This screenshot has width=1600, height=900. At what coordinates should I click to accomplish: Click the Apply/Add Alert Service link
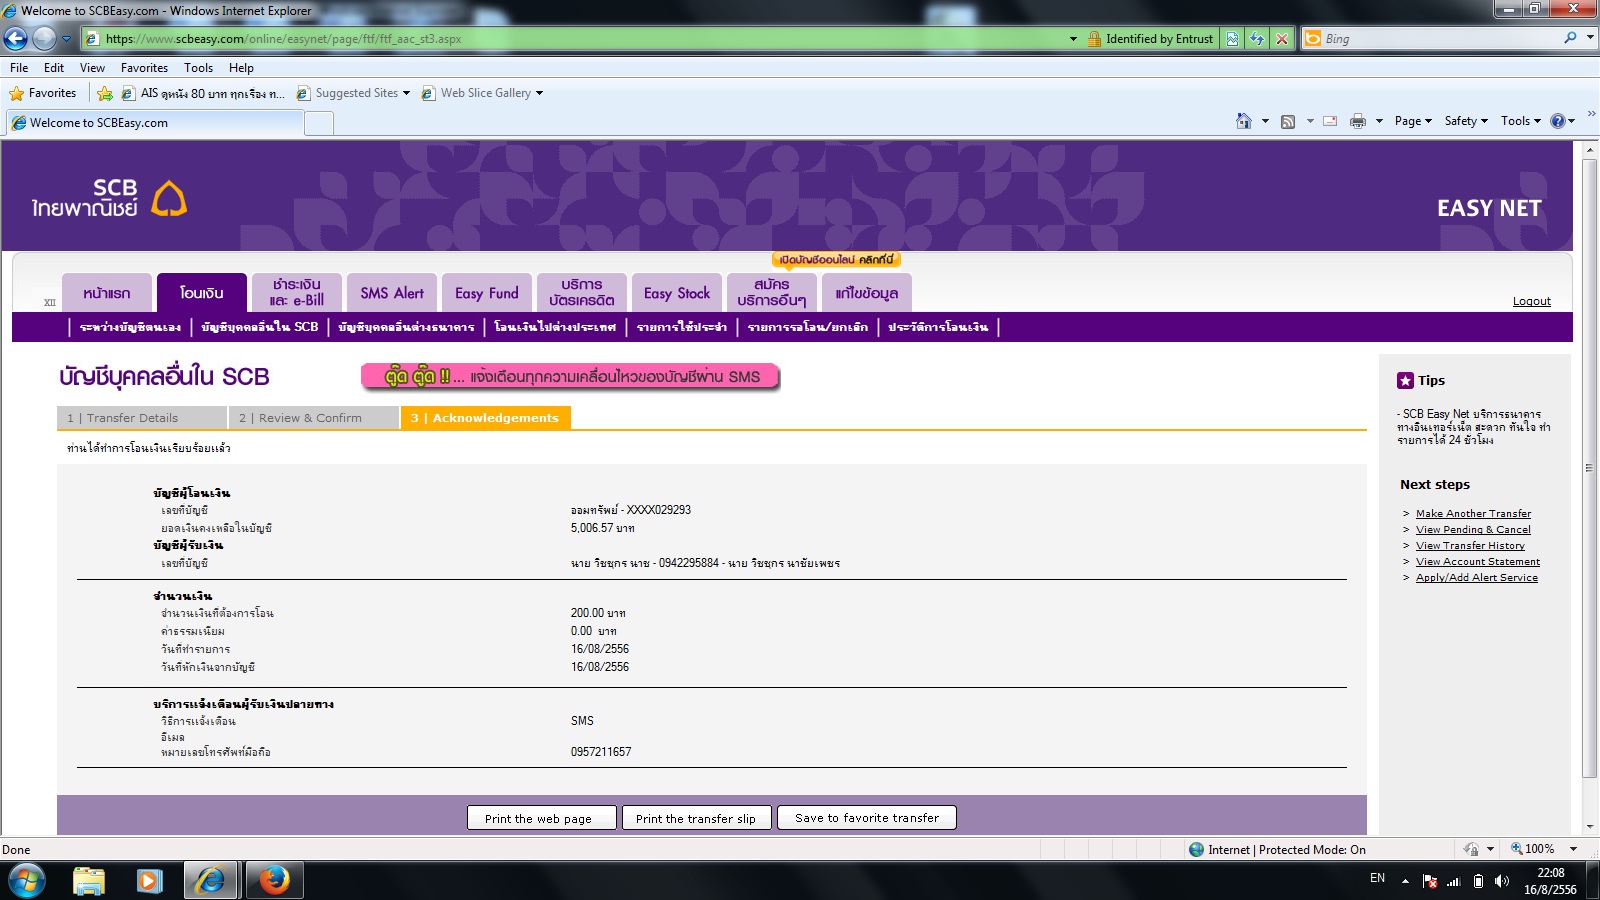click(x=1477, y=578)
